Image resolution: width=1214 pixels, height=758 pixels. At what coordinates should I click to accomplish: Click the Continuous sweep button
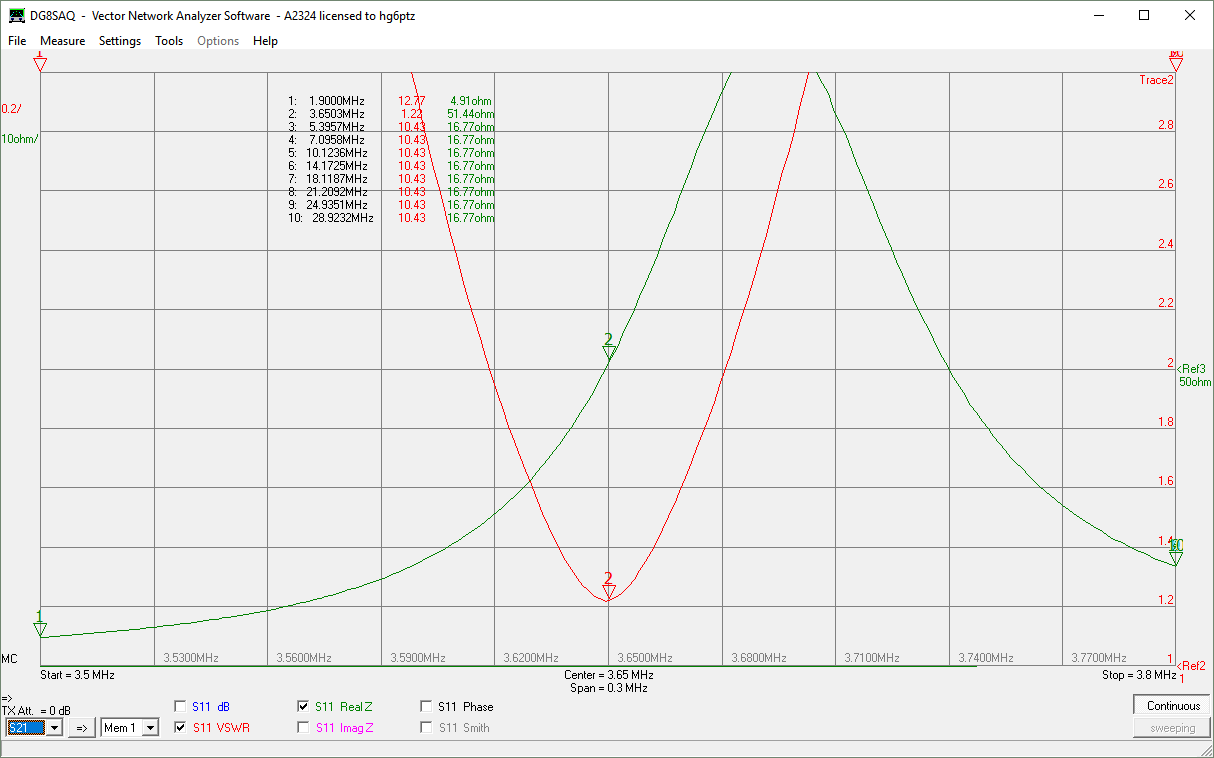pos(1173,706)
